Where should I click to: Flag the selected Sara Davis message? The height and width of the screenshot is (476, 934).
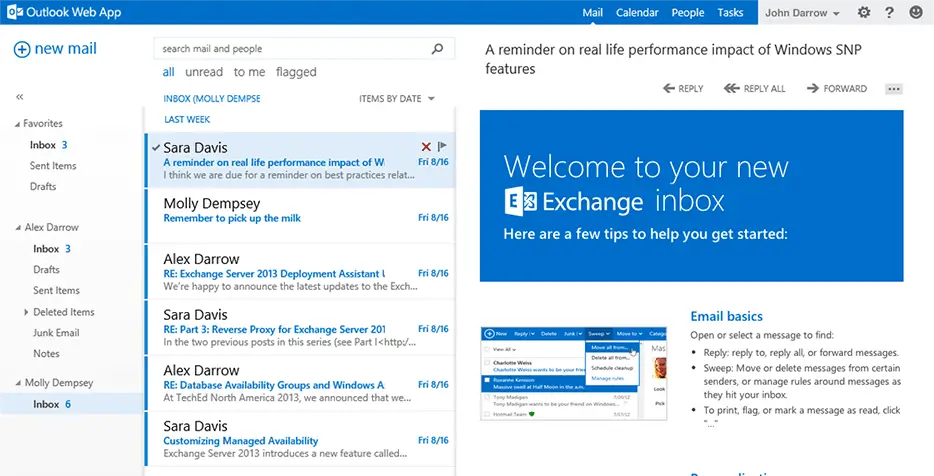442,146
